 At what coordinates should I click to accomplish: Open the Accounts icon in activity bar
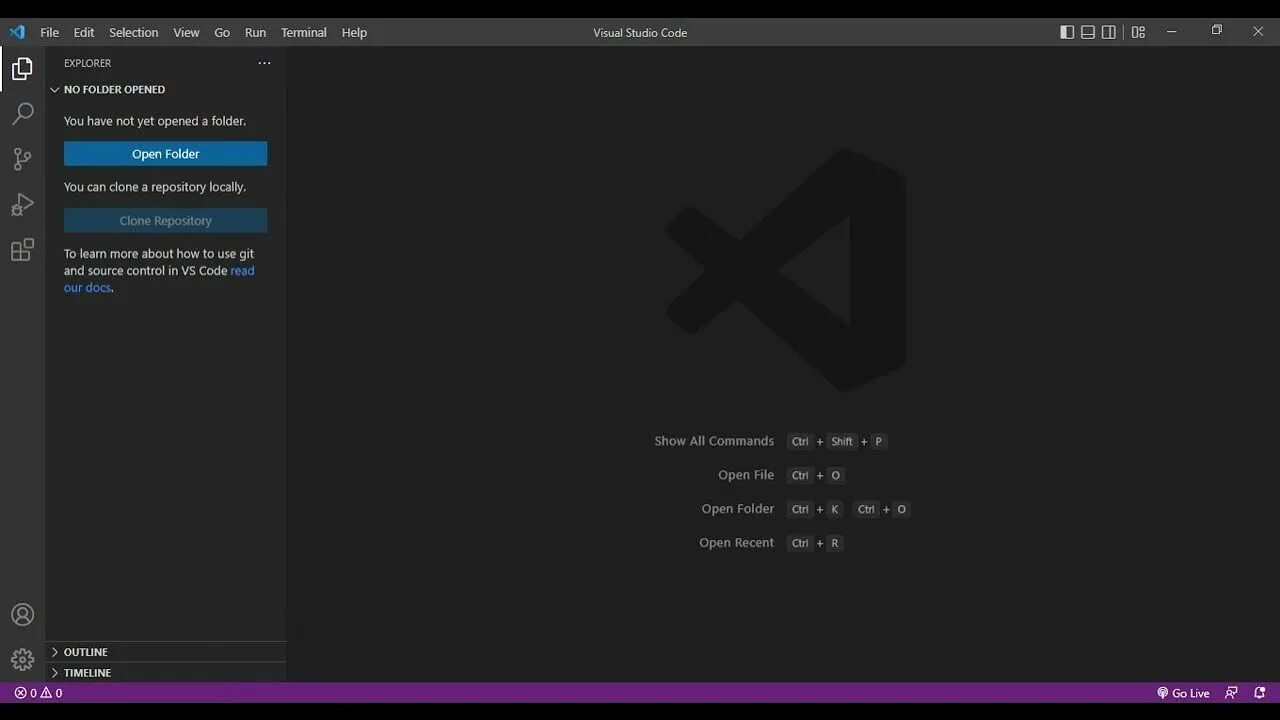click(22, 615)
